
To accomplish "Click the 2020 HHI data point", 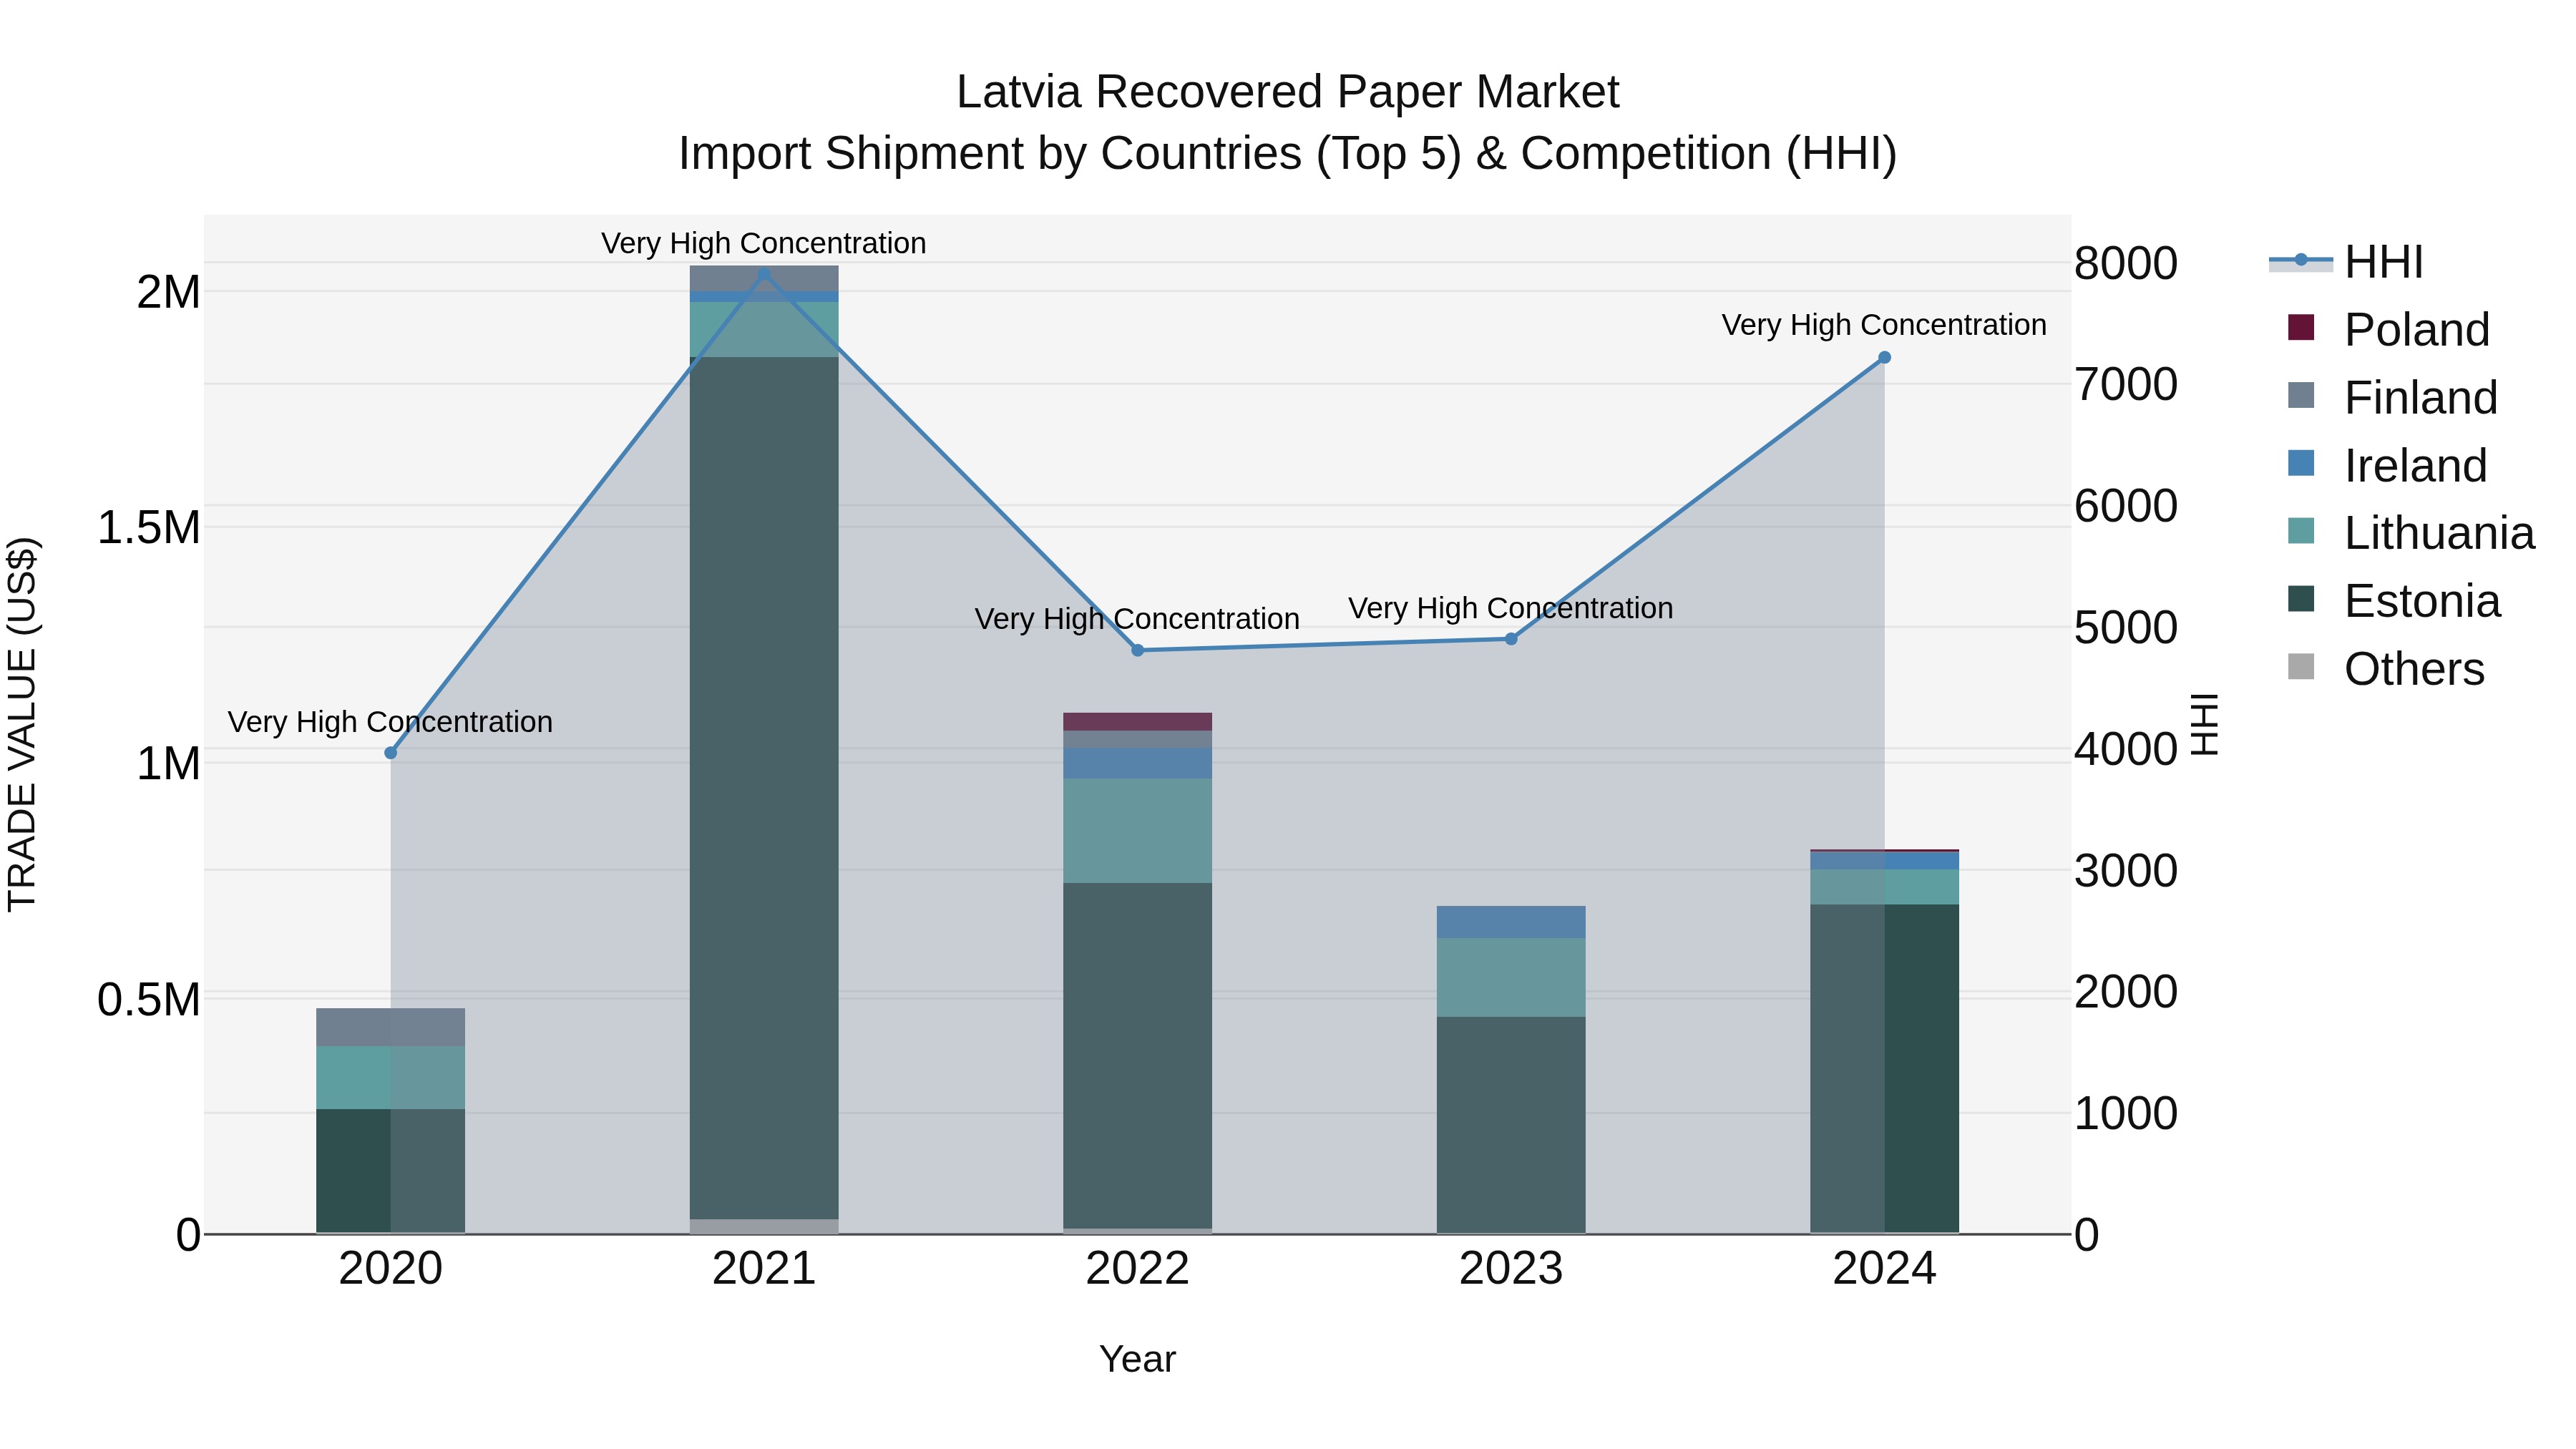I will tap(391, 753).
